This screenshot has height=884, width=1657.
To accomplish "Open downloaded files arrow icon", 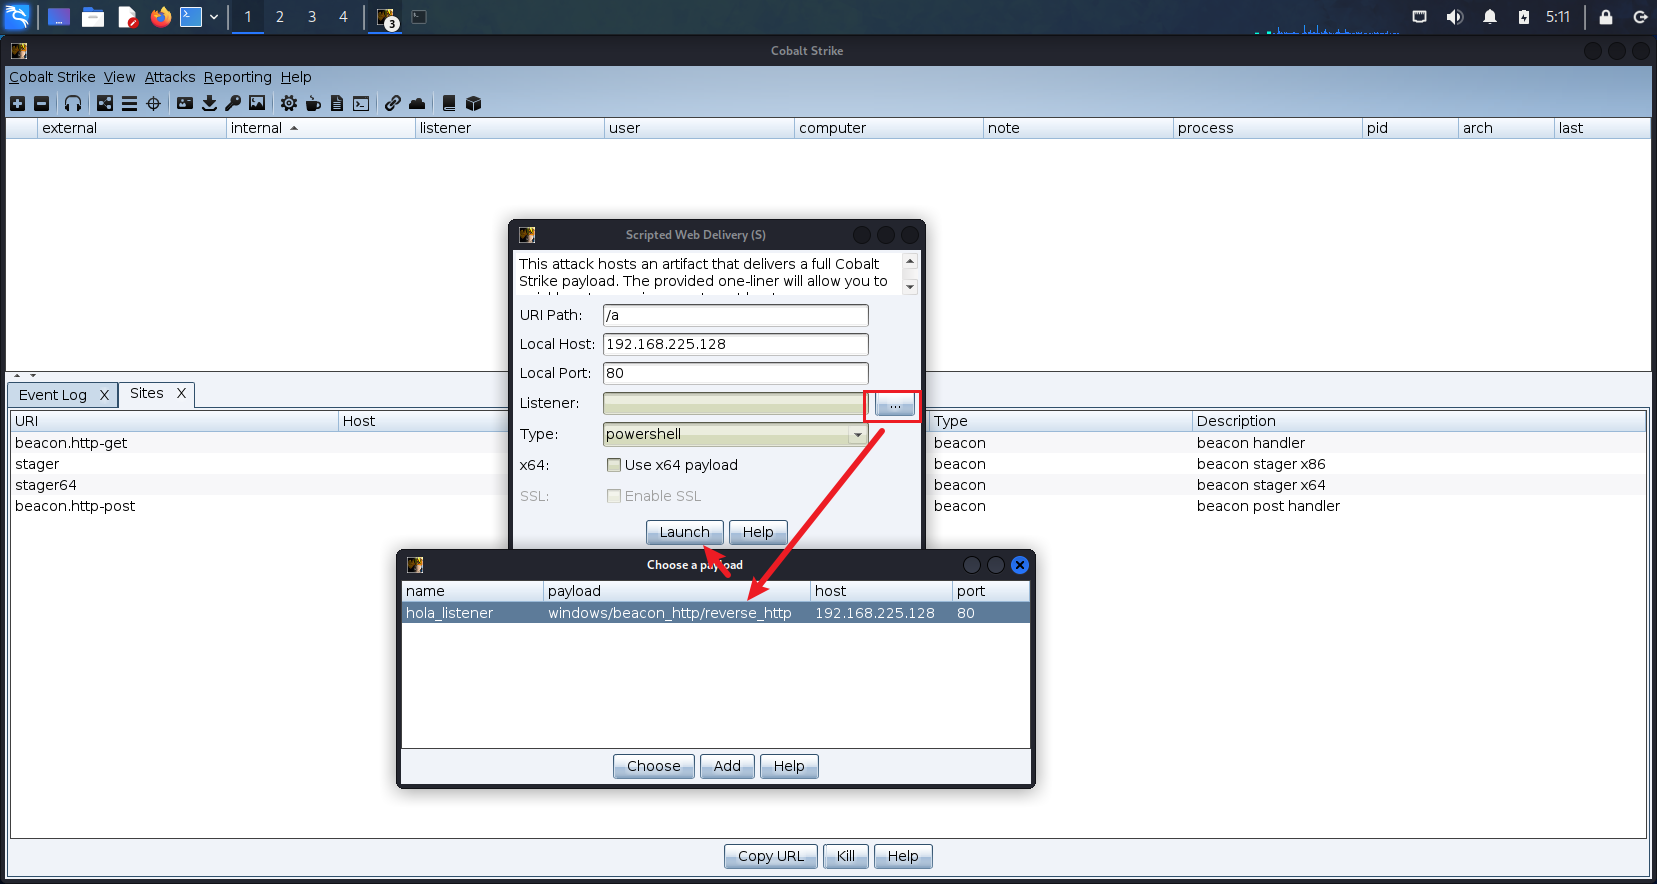I will click(209, 103).
